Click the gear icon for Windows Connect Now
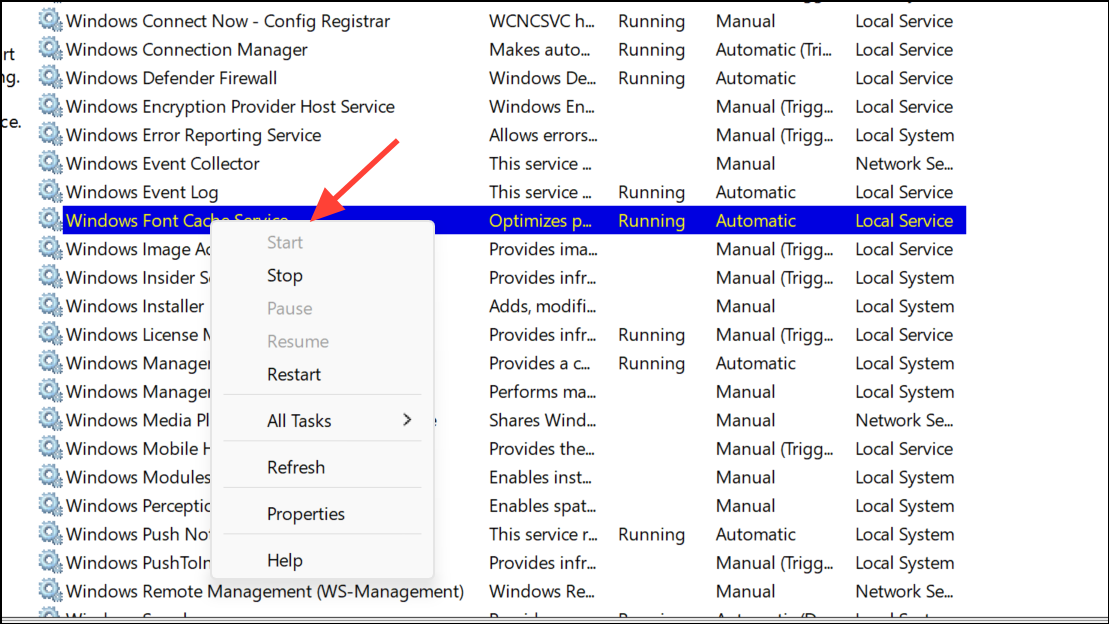The width and height of the screenshot is (1109, 624). coord(50,21)
